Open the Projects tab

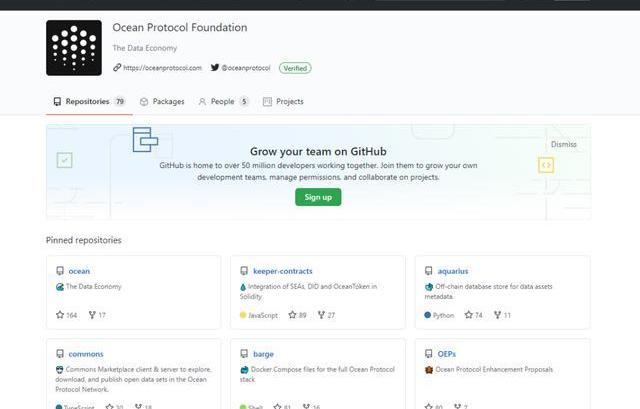[x=283, y=101]
